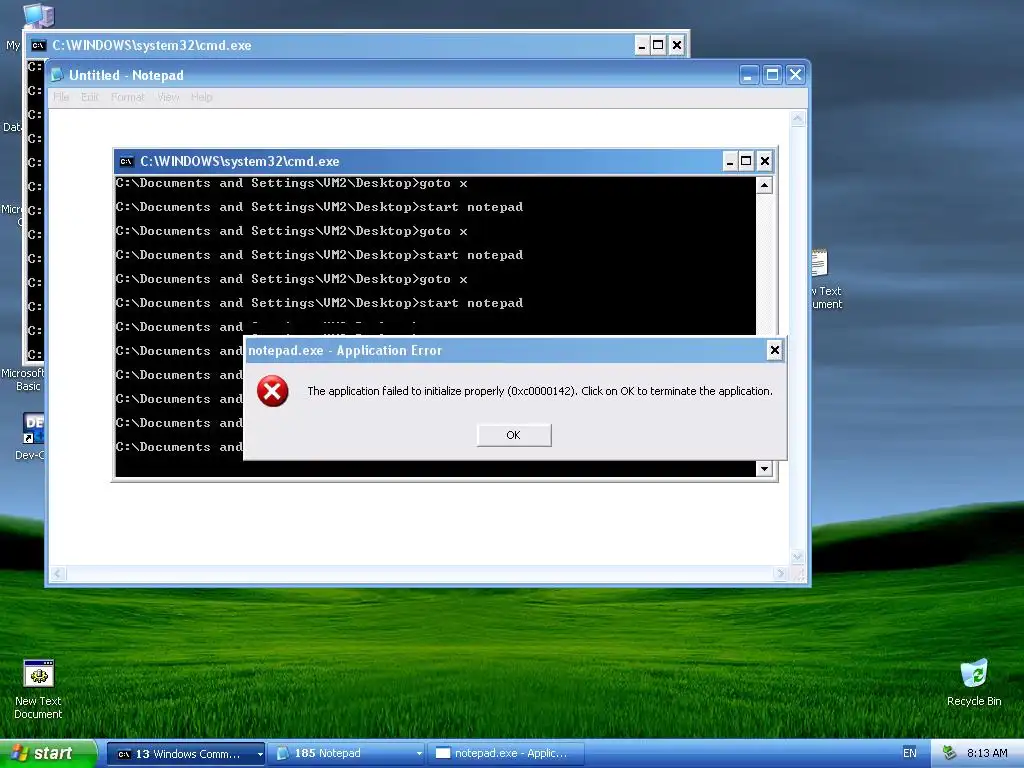This screenshot has height=768, width=1024.
Task: Open the File menu in Notepad
Action: pyautogui.click(x=61, y=97)
